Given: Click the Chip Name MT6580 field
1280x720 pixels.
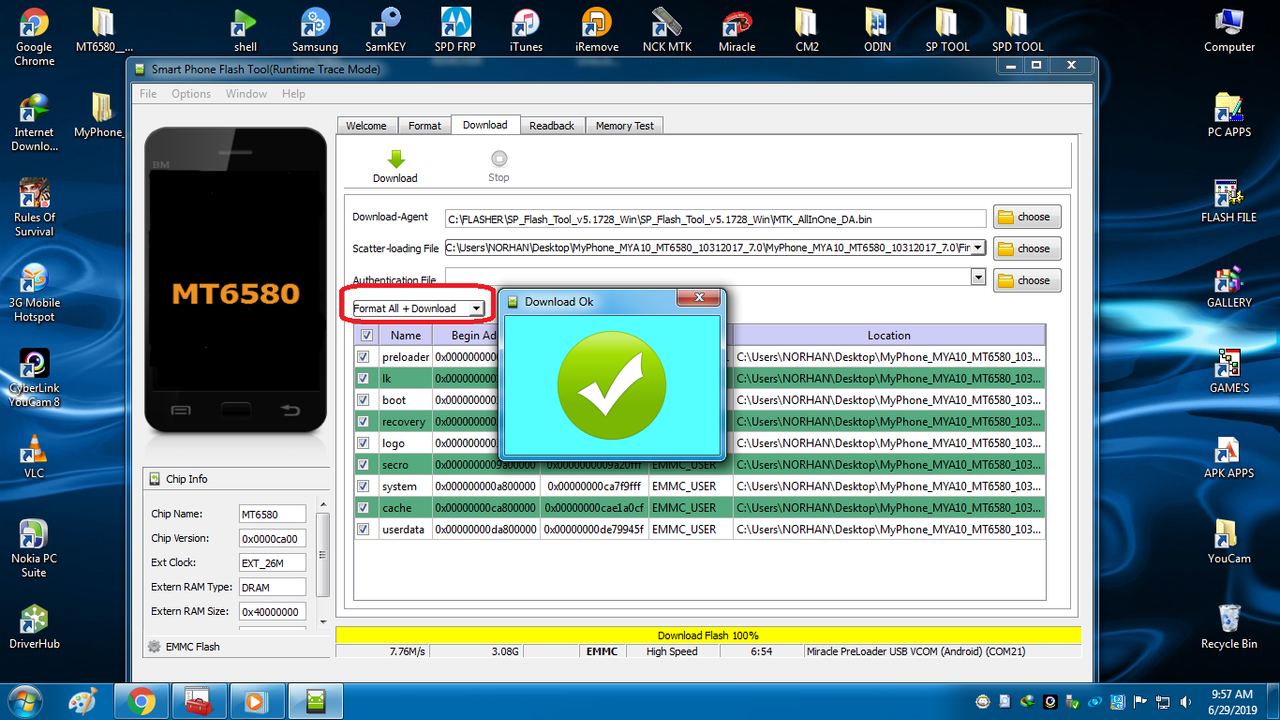Looking at the screenshot, I should tap(272, 514).
